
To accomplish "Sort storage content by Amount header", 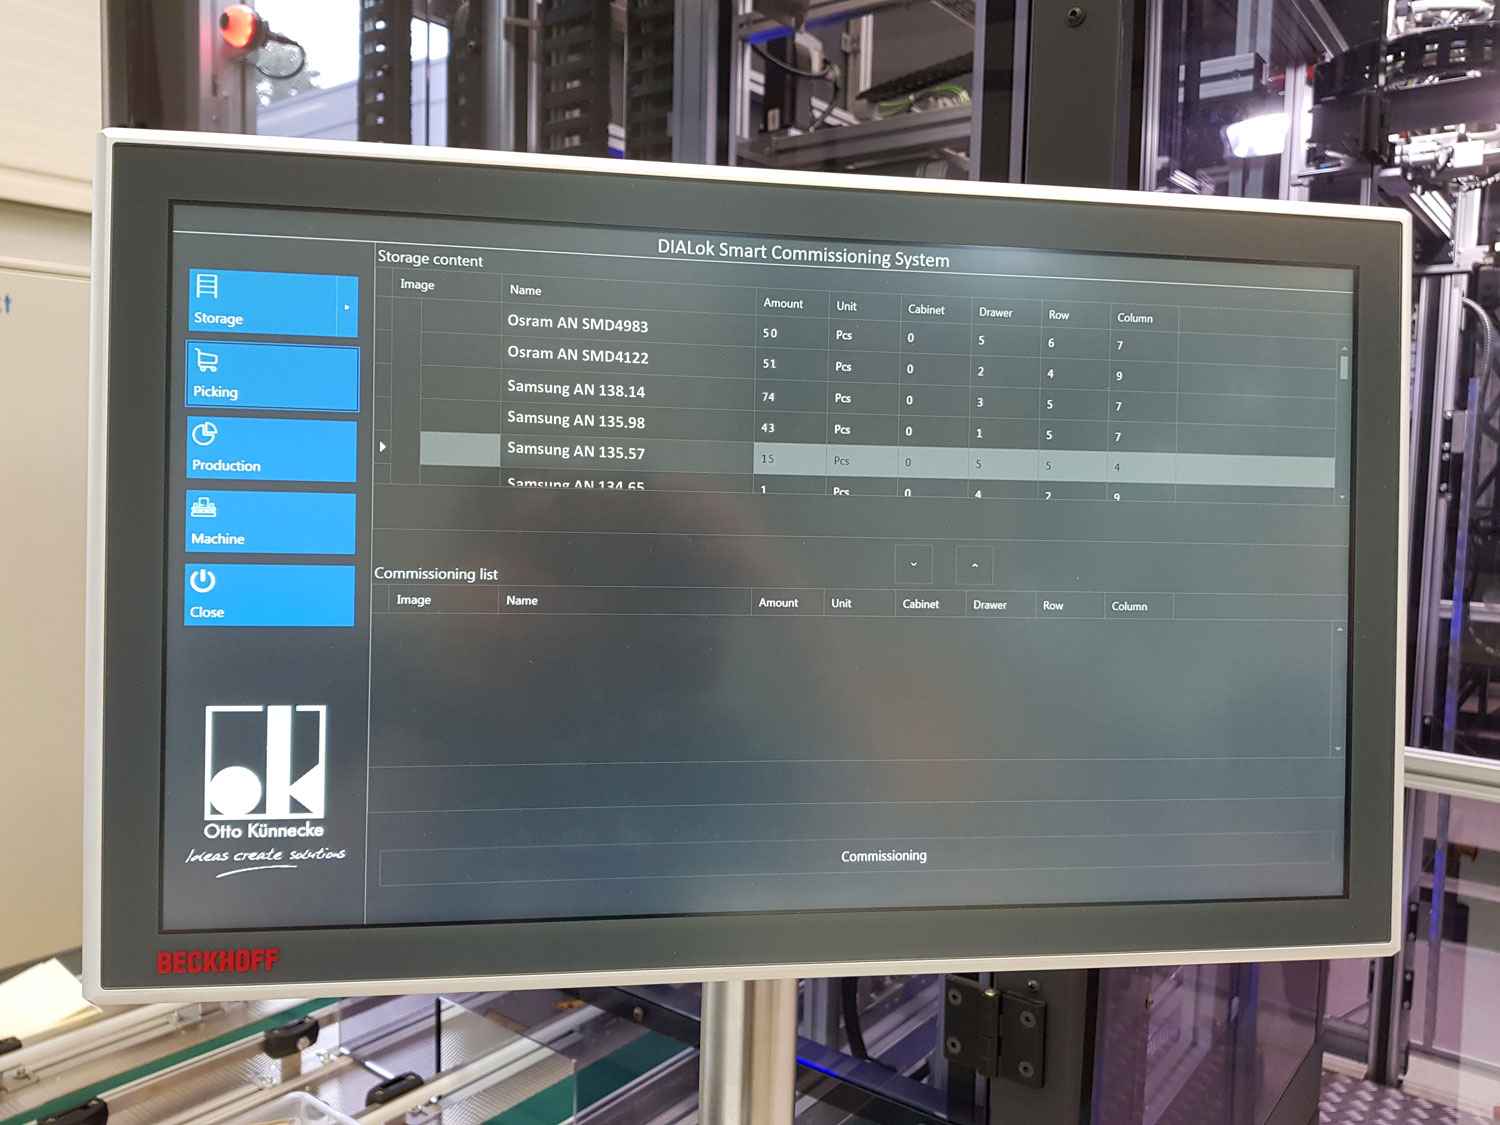I will pyautogui.click(x=783, y=303).
